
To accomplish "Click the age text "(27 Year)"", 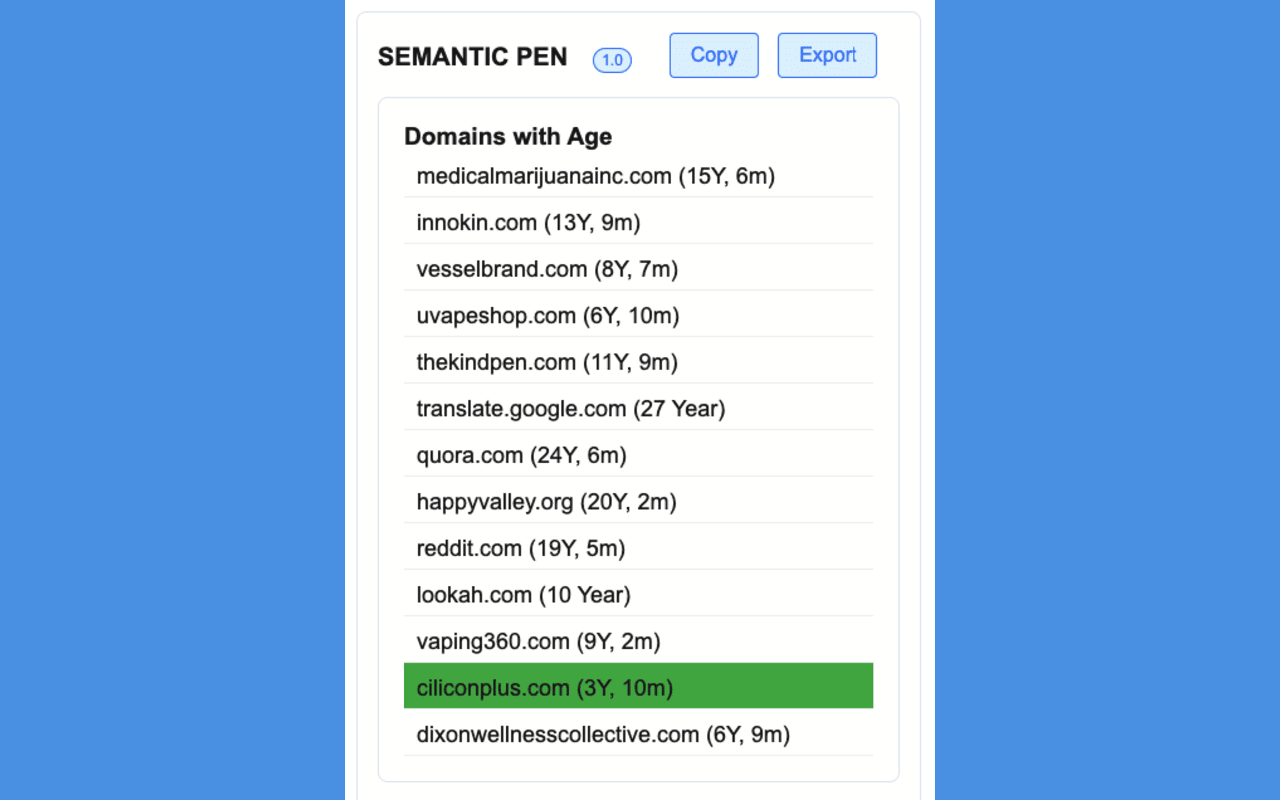I will click(679, 409).
